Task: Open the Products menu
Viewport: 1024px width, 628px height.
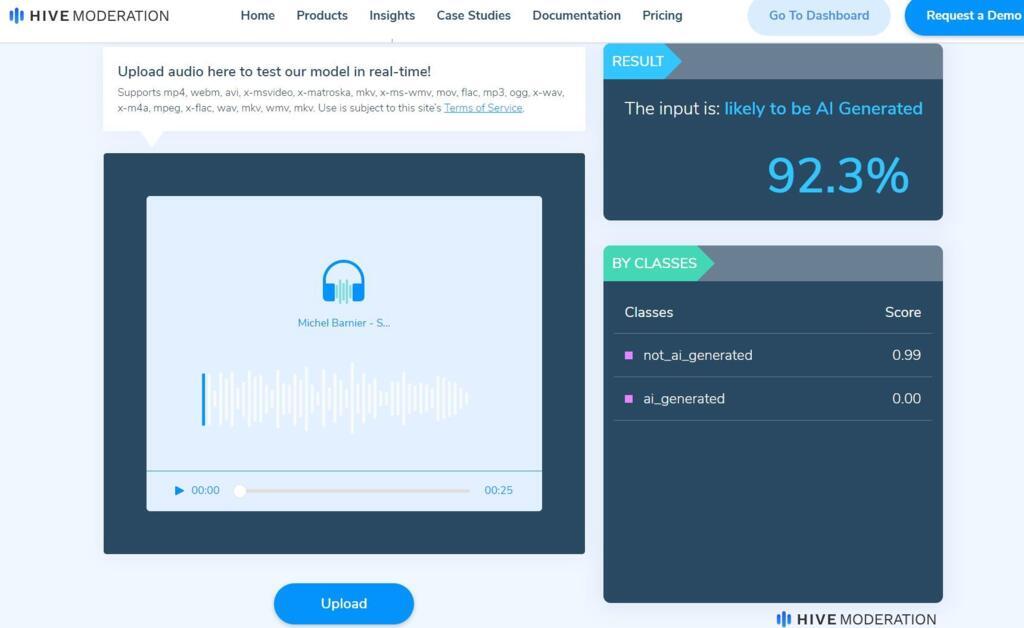Action: click(x=322, y=16)
